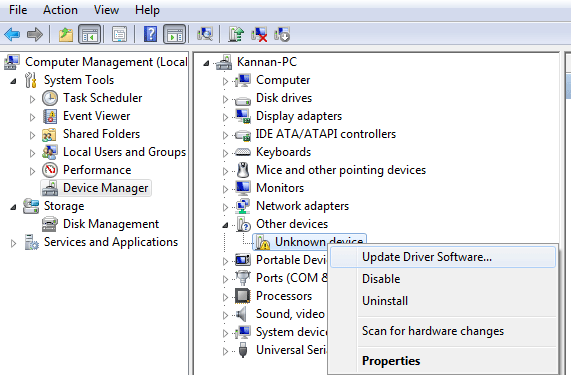Click the System Tools wrench icon

(31, 80)
